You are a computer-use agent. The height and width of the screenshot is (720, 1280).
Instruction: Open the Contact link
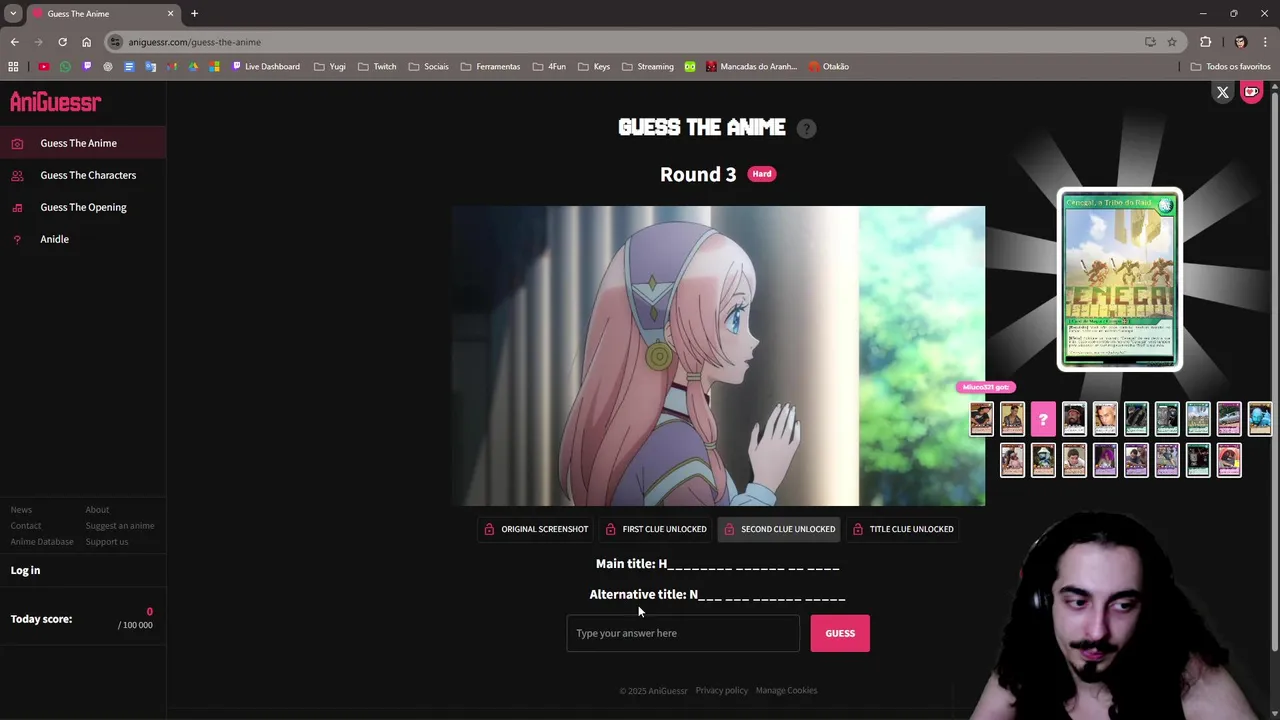[x=26, y=526]
